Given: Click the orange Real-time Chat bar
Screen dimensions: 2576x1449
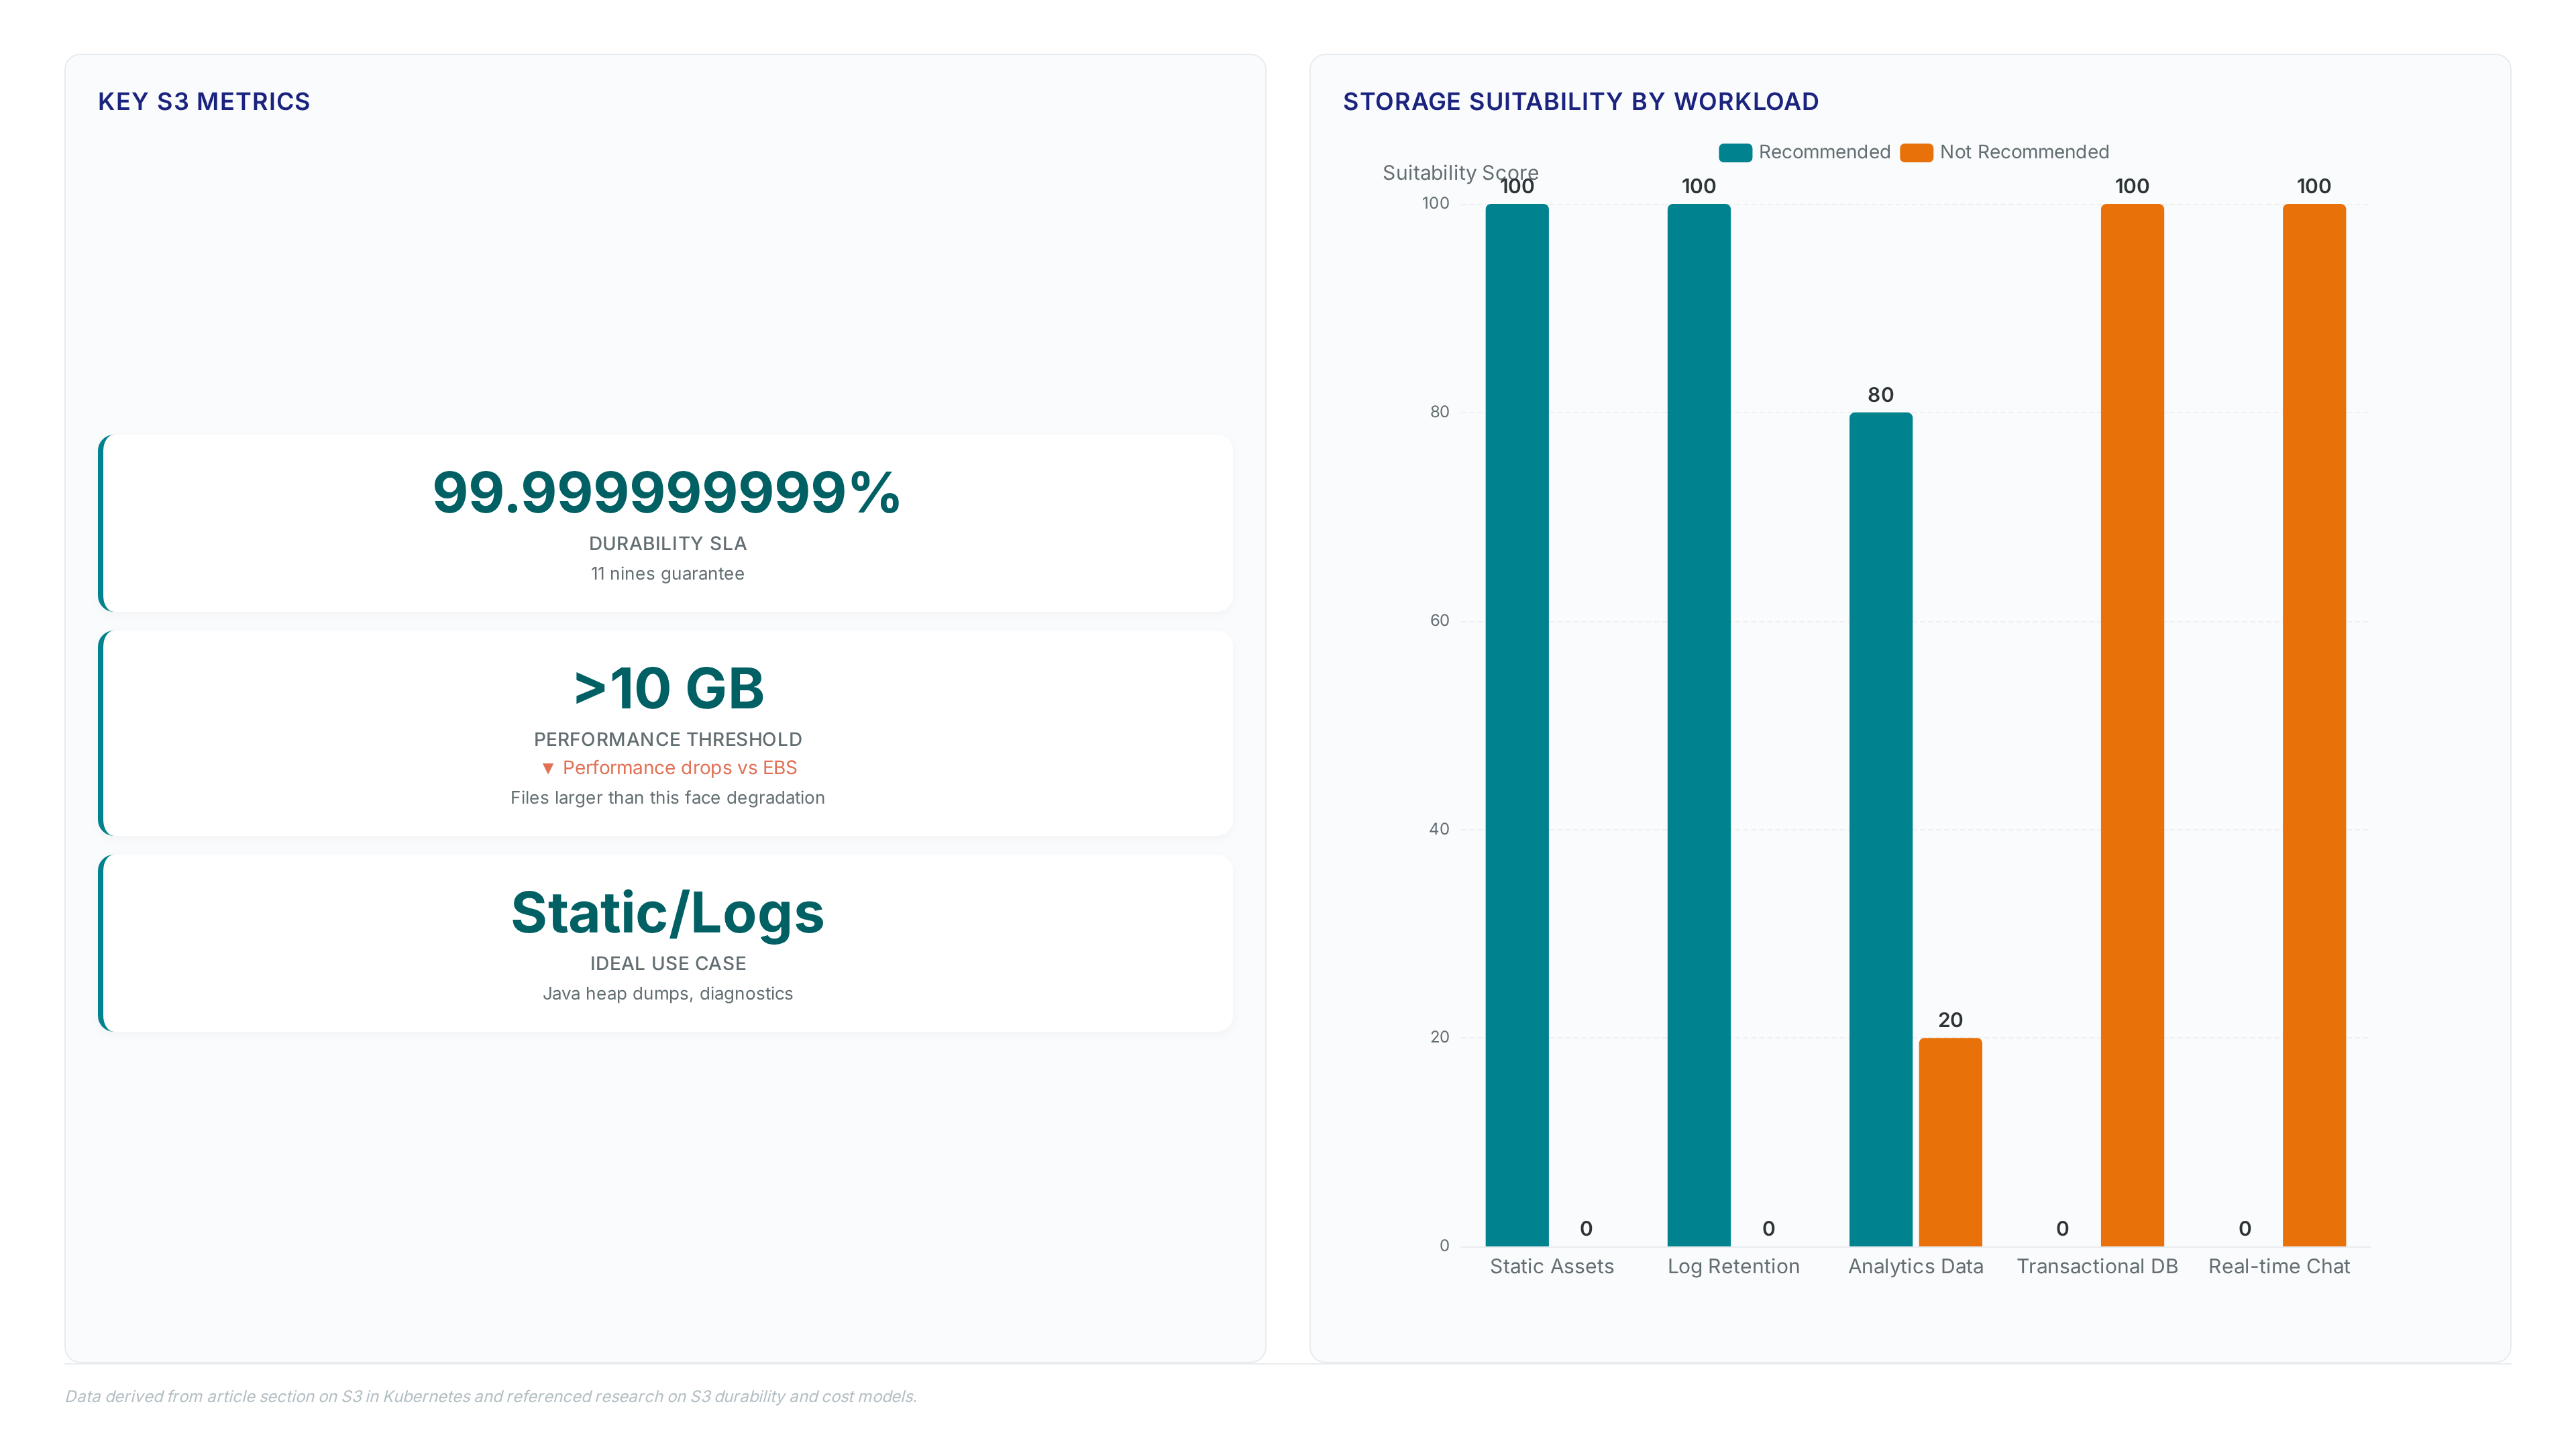Looking at the screenshot, I should point(2314,725).
